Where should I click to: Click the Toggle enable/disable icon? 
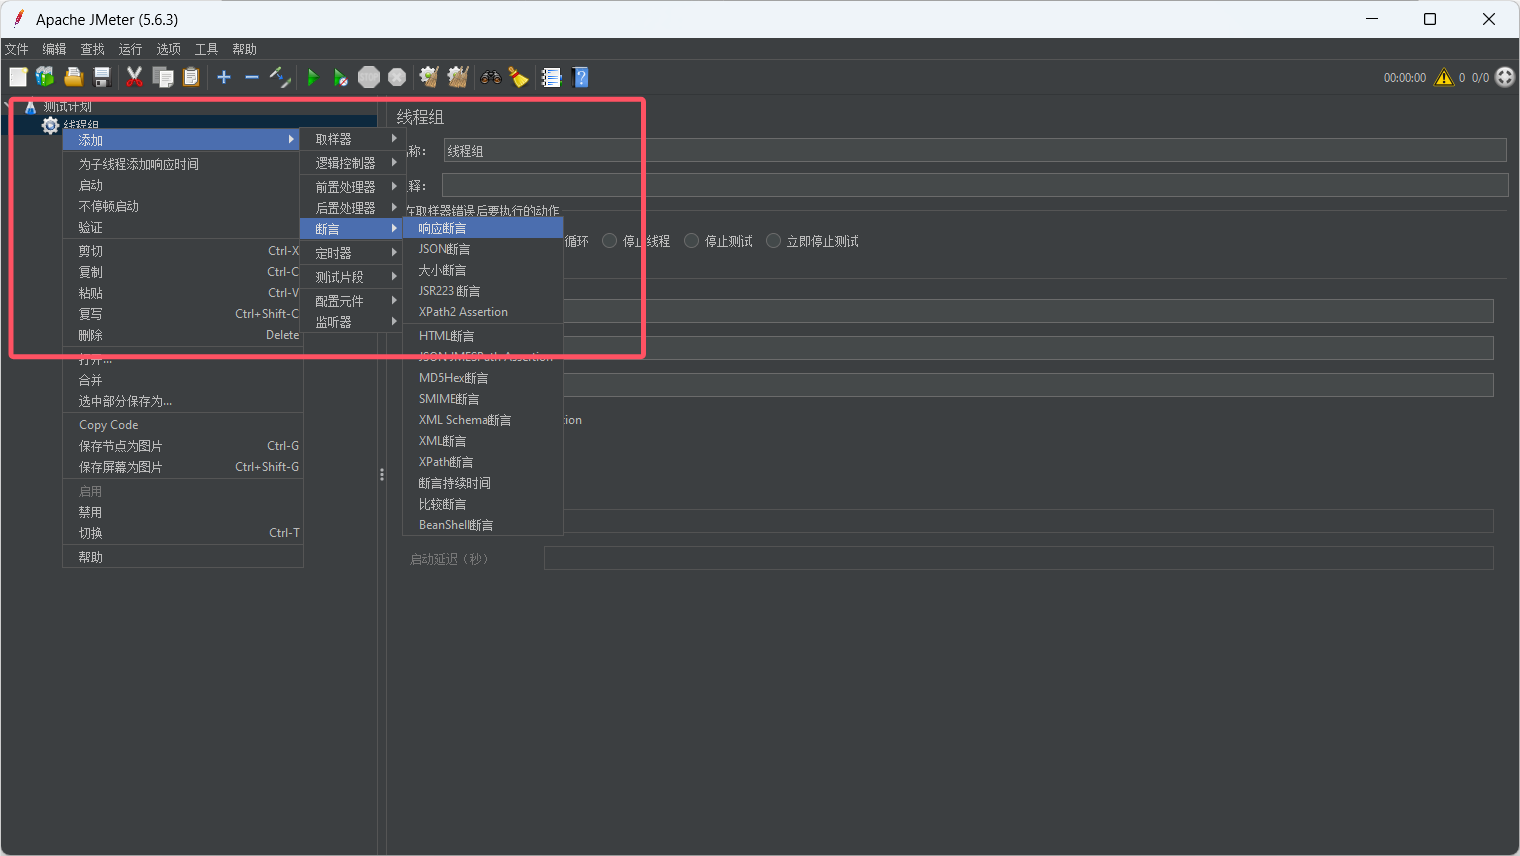pyautogui.click(x=280, y=77)
